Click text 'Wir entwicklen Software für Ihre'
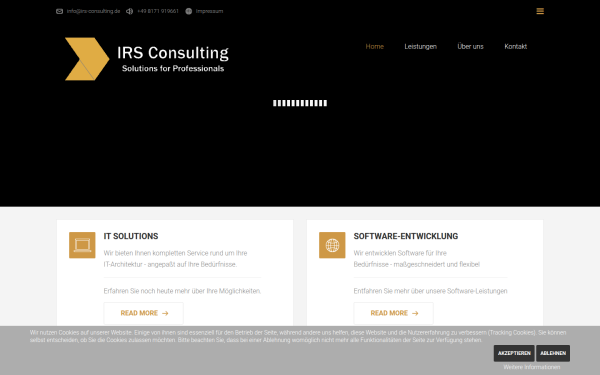Image resolution: width=600 pixels, height=375 pixels. coord(400,253)
